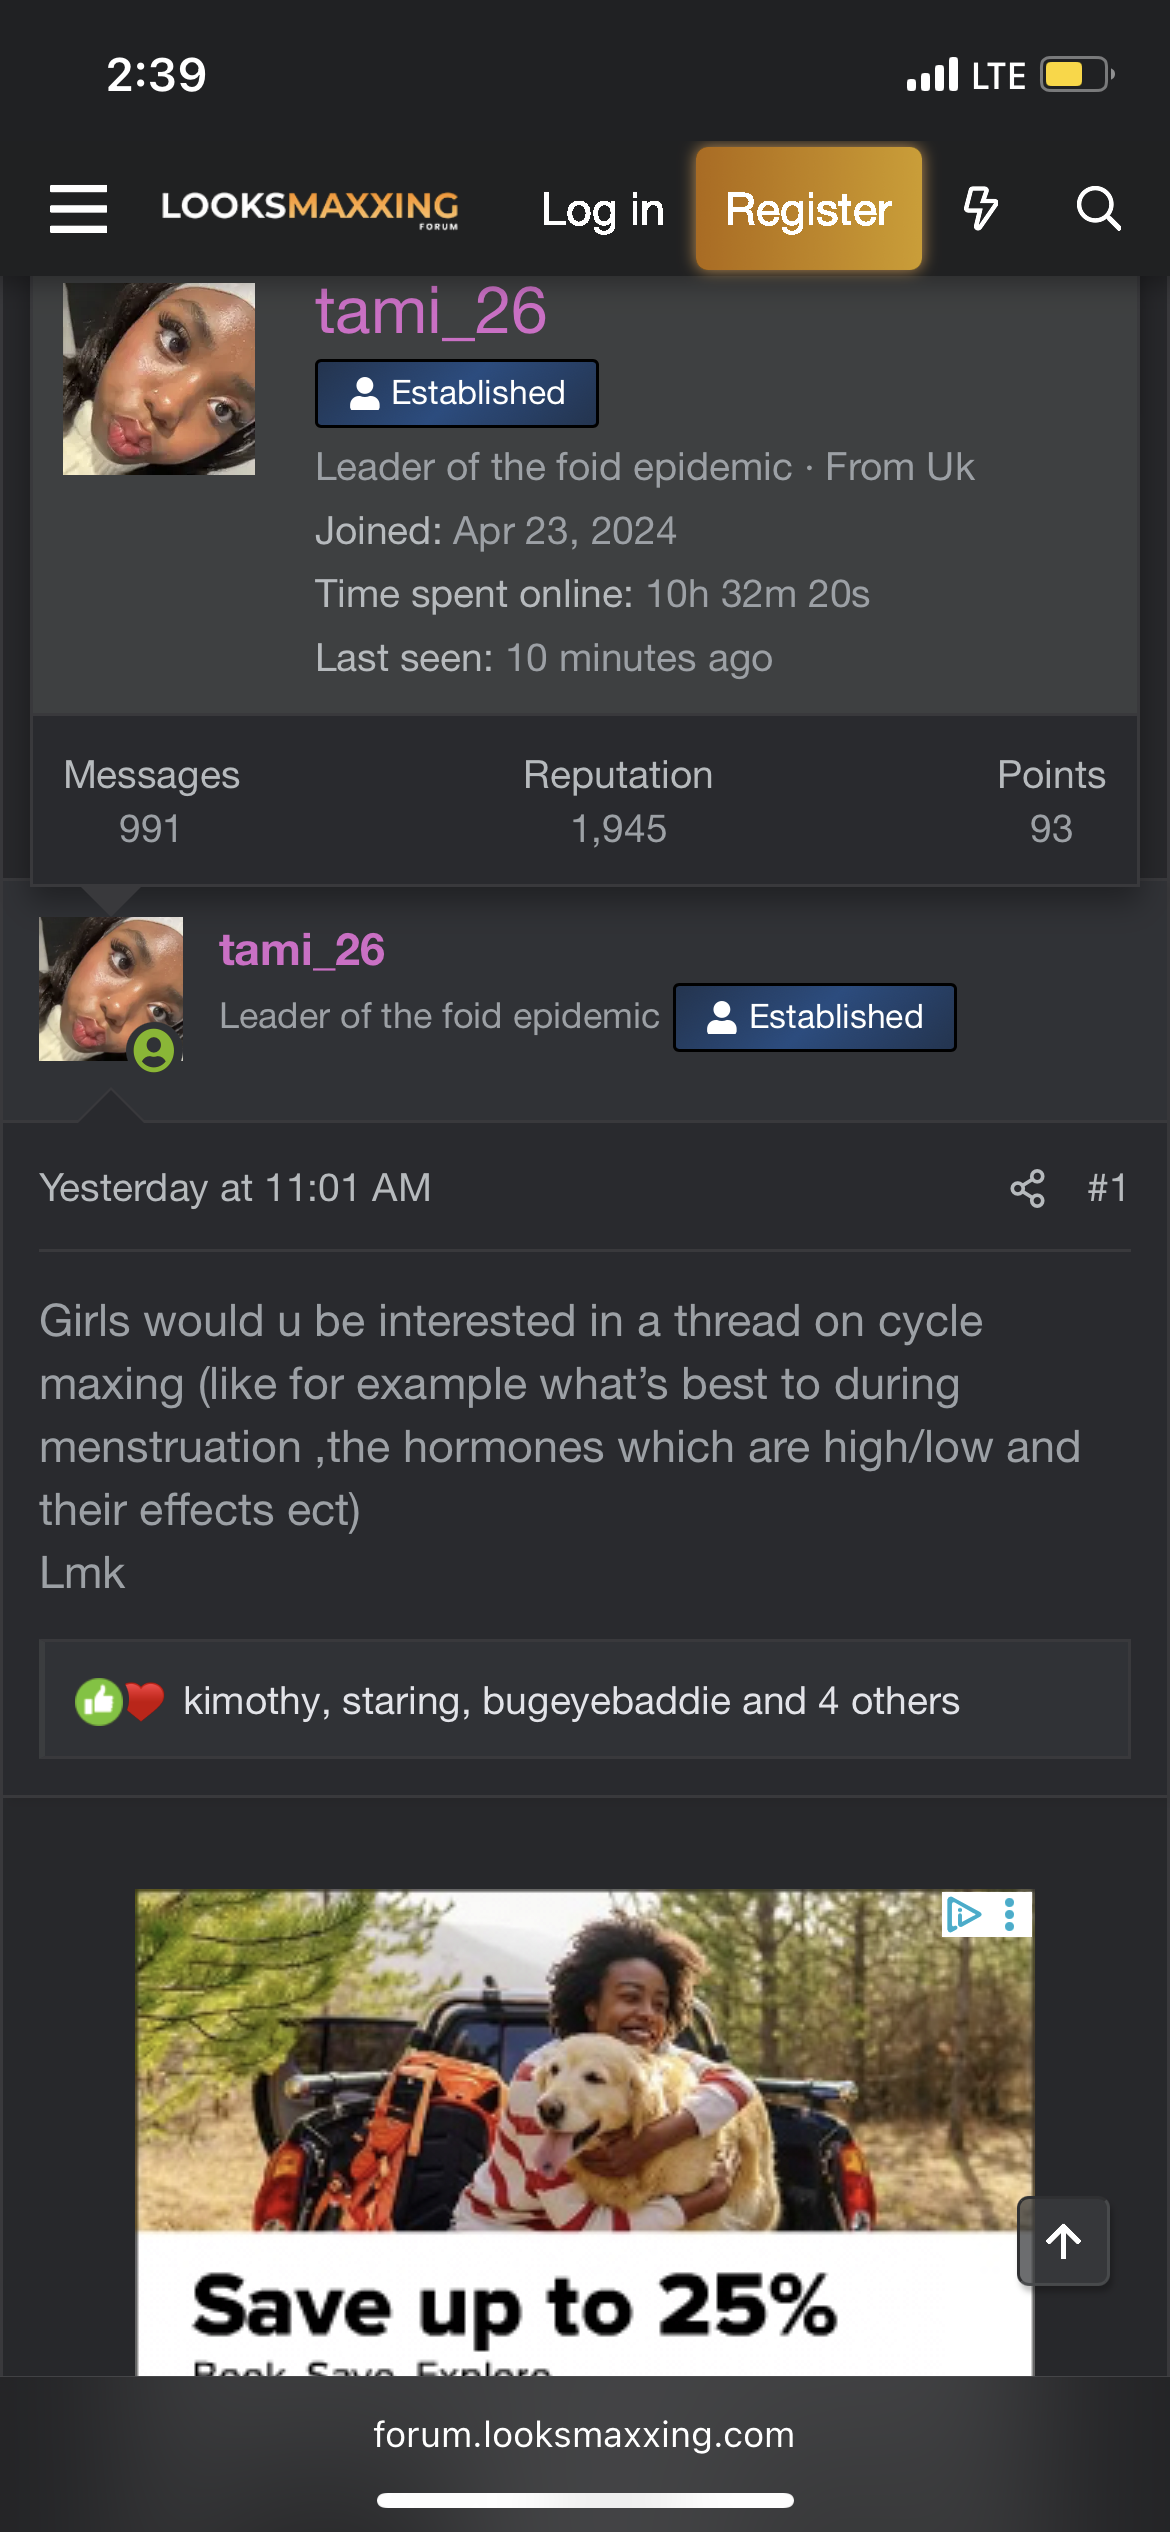Click the share icon on post #1
The image size is (1170, 2532).
(1027, 1188)
